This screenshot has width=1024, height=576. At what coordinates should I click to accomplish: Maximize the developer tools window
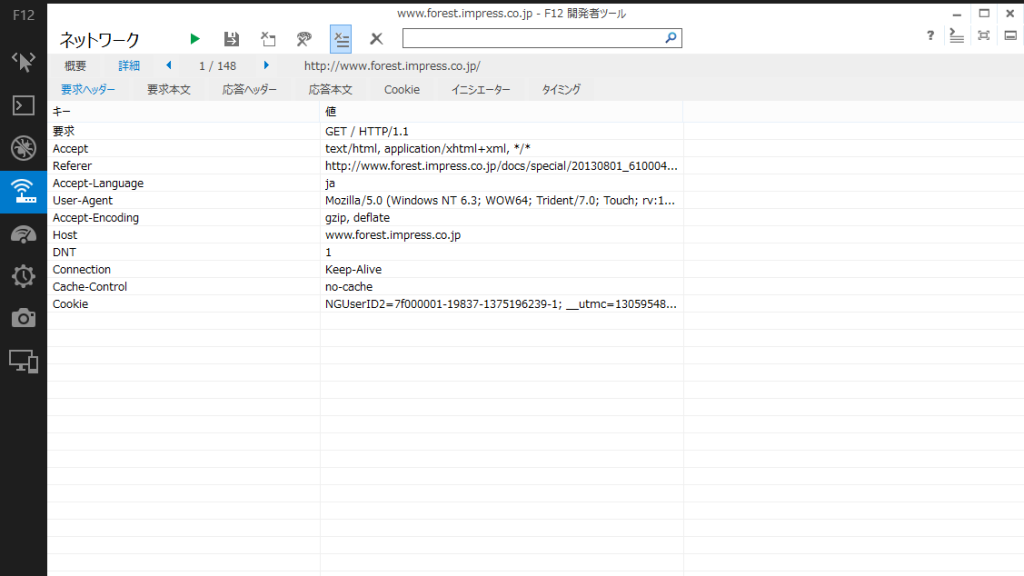click(x=984, y=13)
